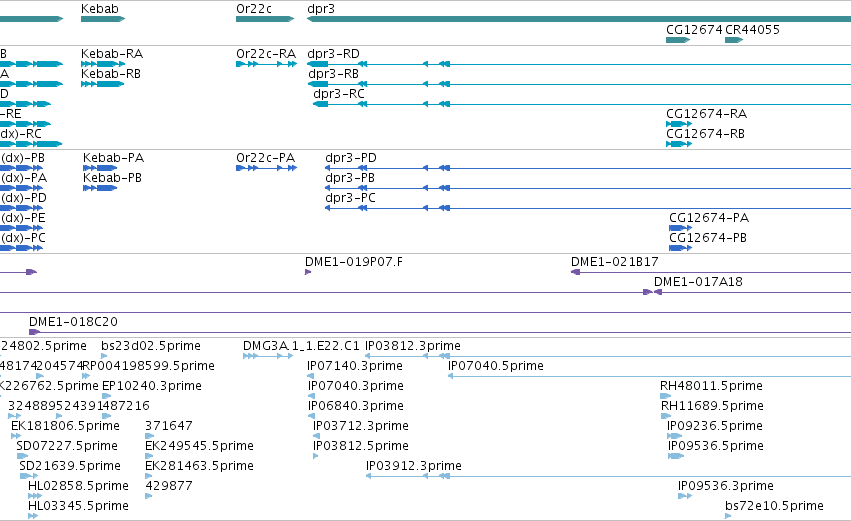This screenshot has height=521, width=851.
Task: Click the RH48011.5prime EST label
Action: pos(712,386)
